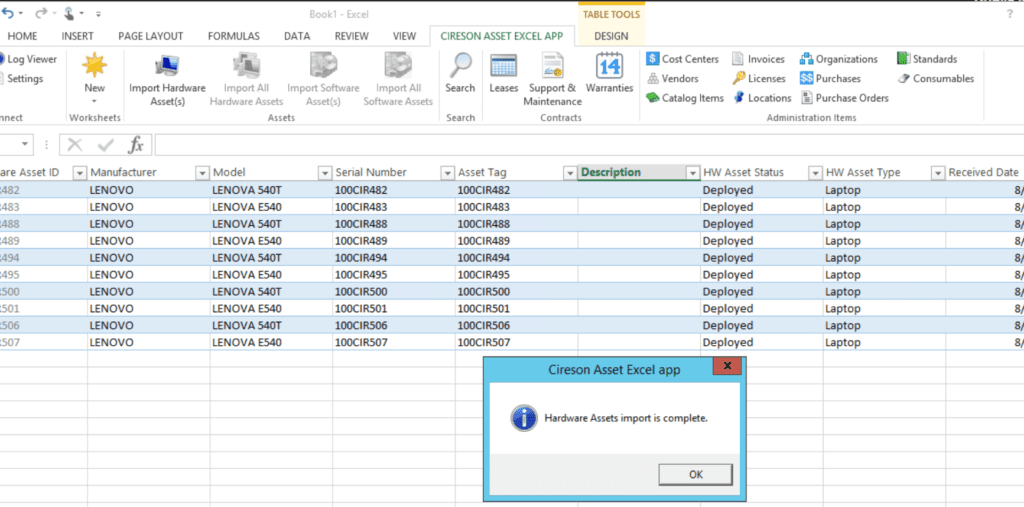Screen dimensions: 1024x507
Task: Open Leases contracts
Action: pos(504,73)
